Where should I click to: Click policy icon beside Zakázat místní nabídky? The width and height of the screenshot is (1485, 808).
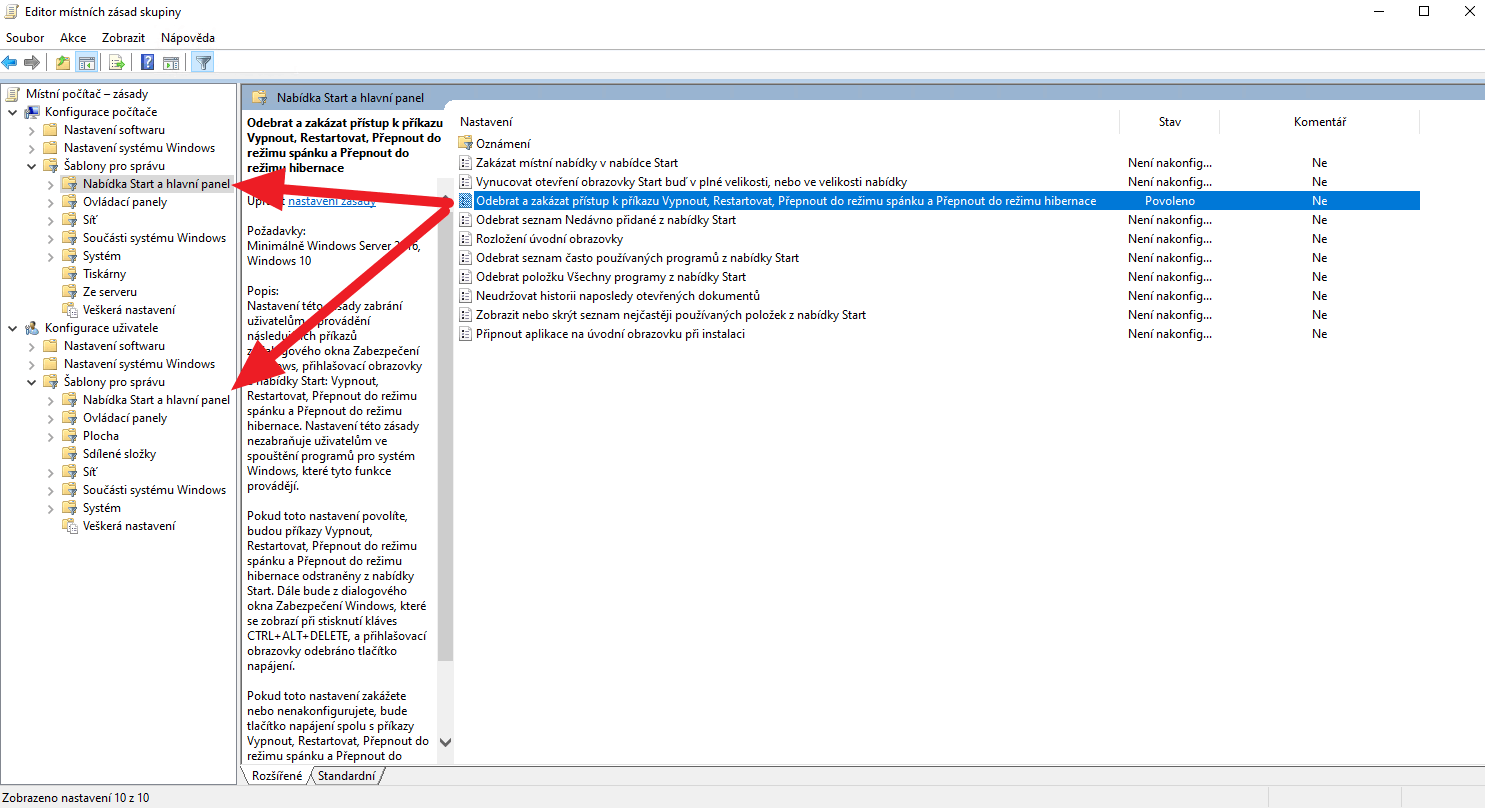pyautogui.click(x=465, y=163)
